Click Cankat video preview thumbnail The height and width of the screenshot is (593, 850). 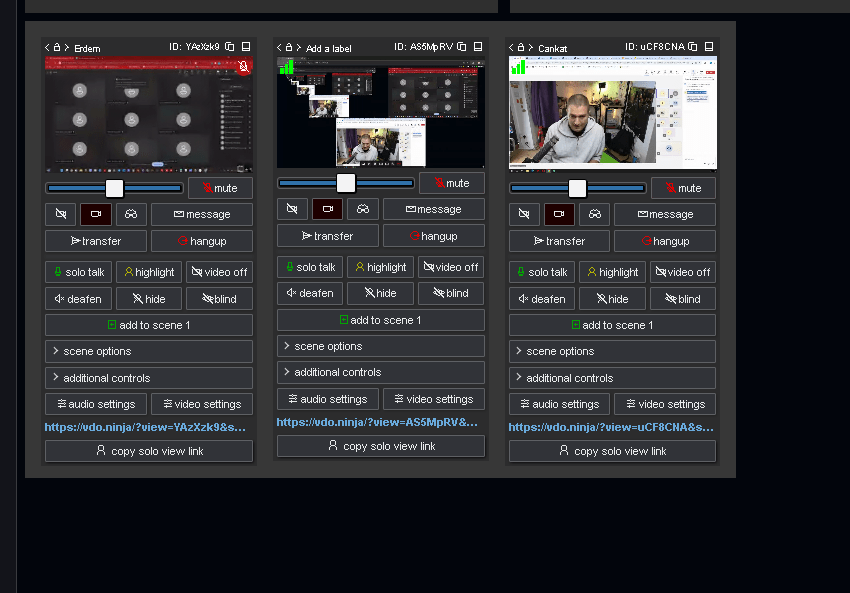[613, 113]
